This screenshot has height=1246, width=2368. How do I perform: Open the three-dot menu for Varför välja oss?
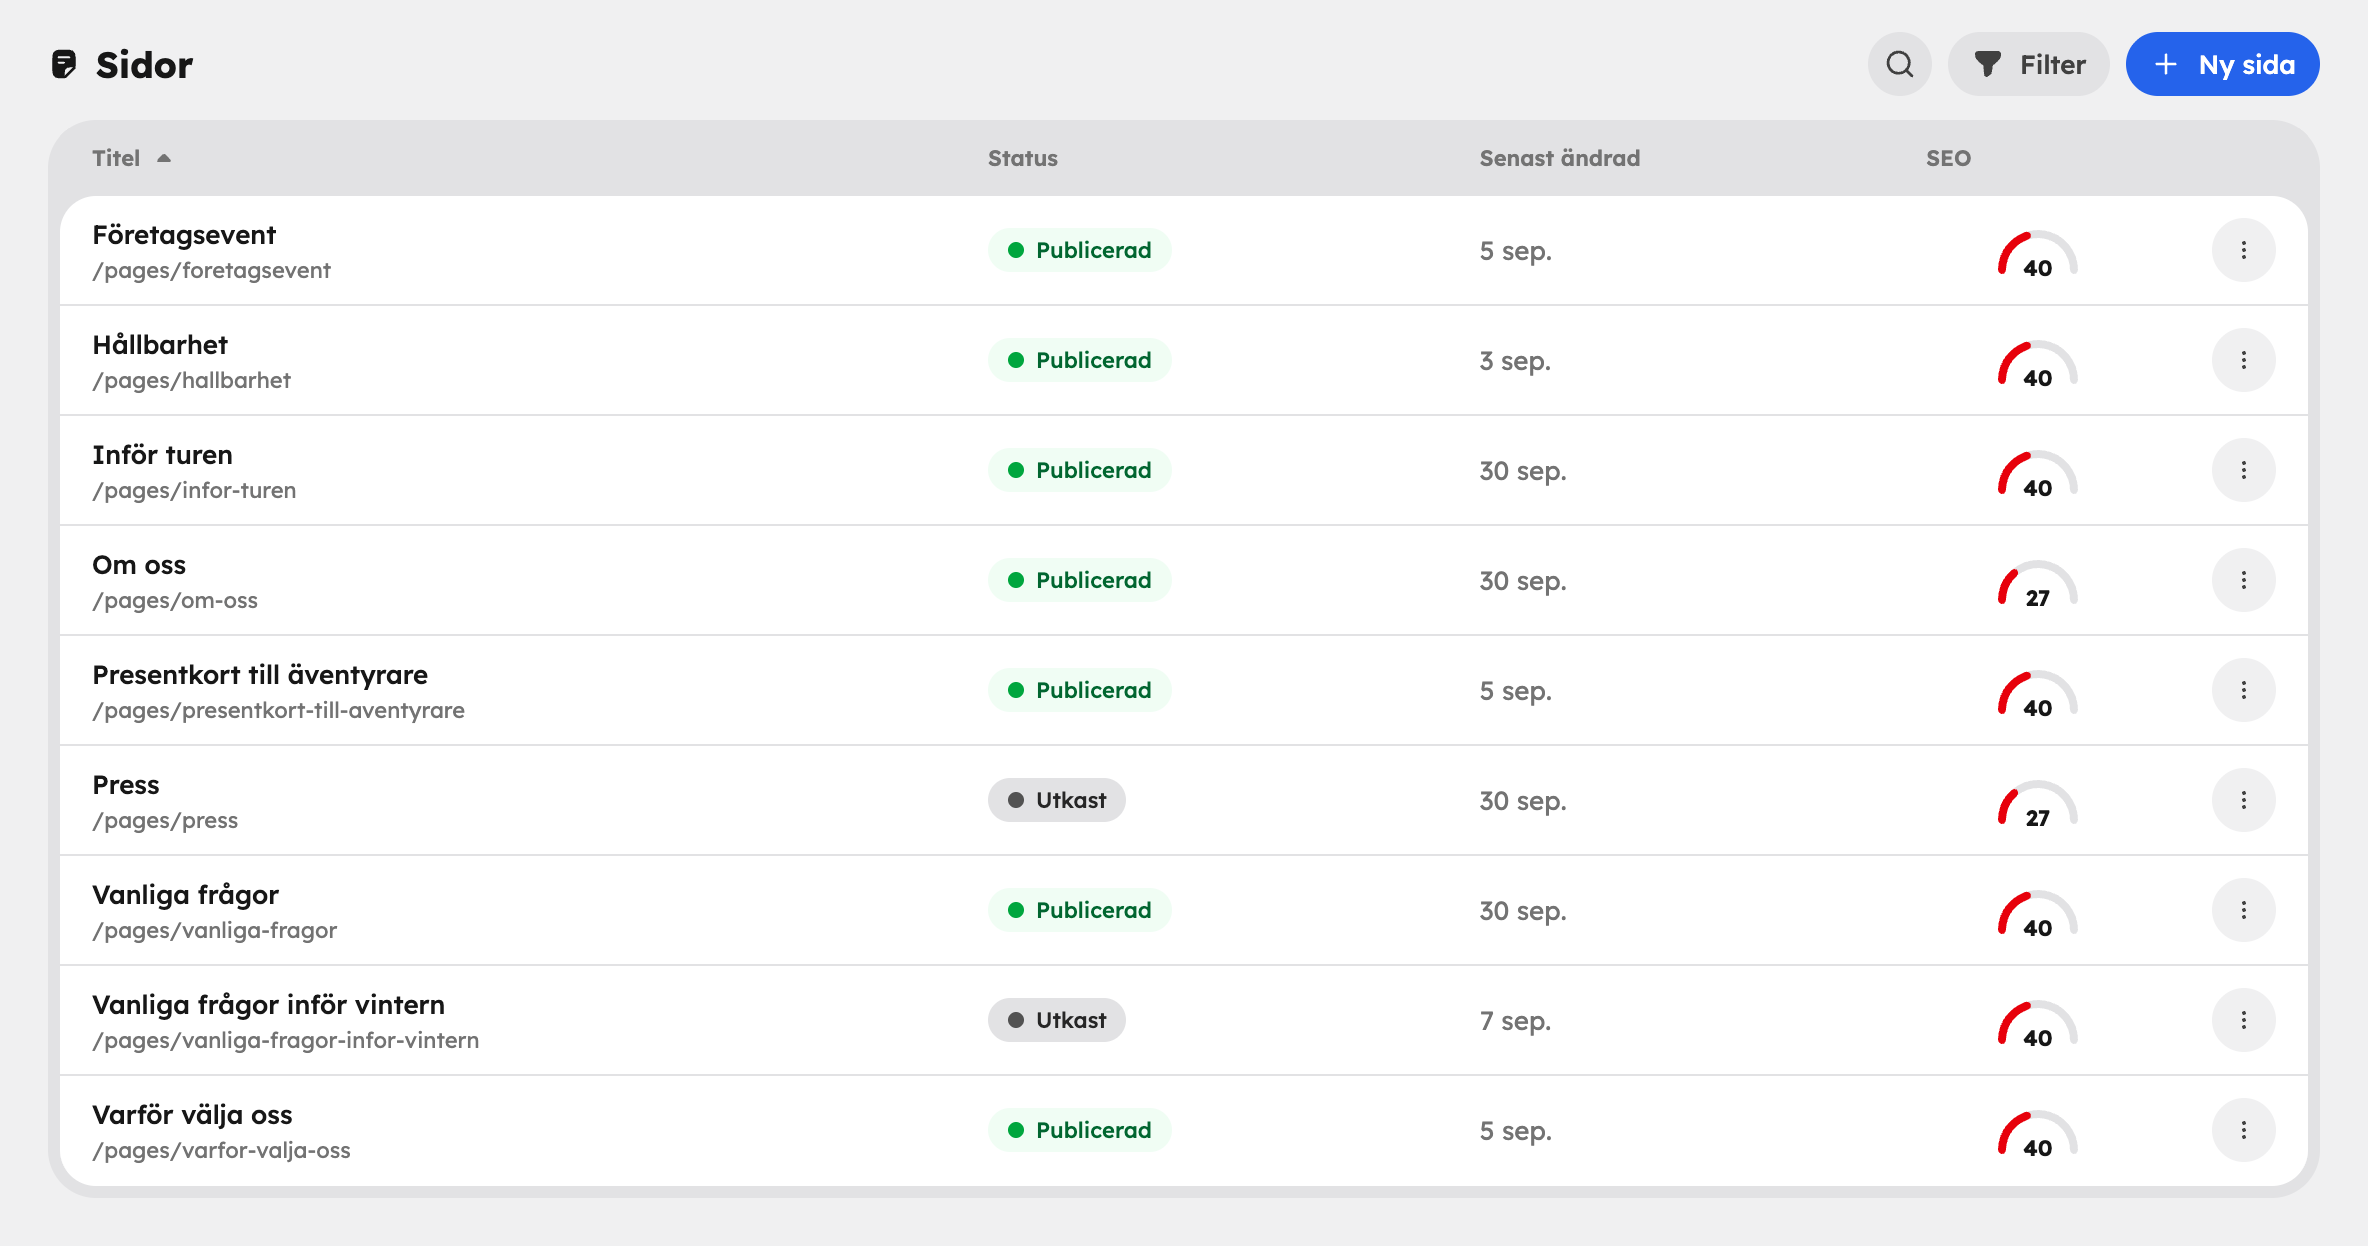[x=2244, y=1130]
